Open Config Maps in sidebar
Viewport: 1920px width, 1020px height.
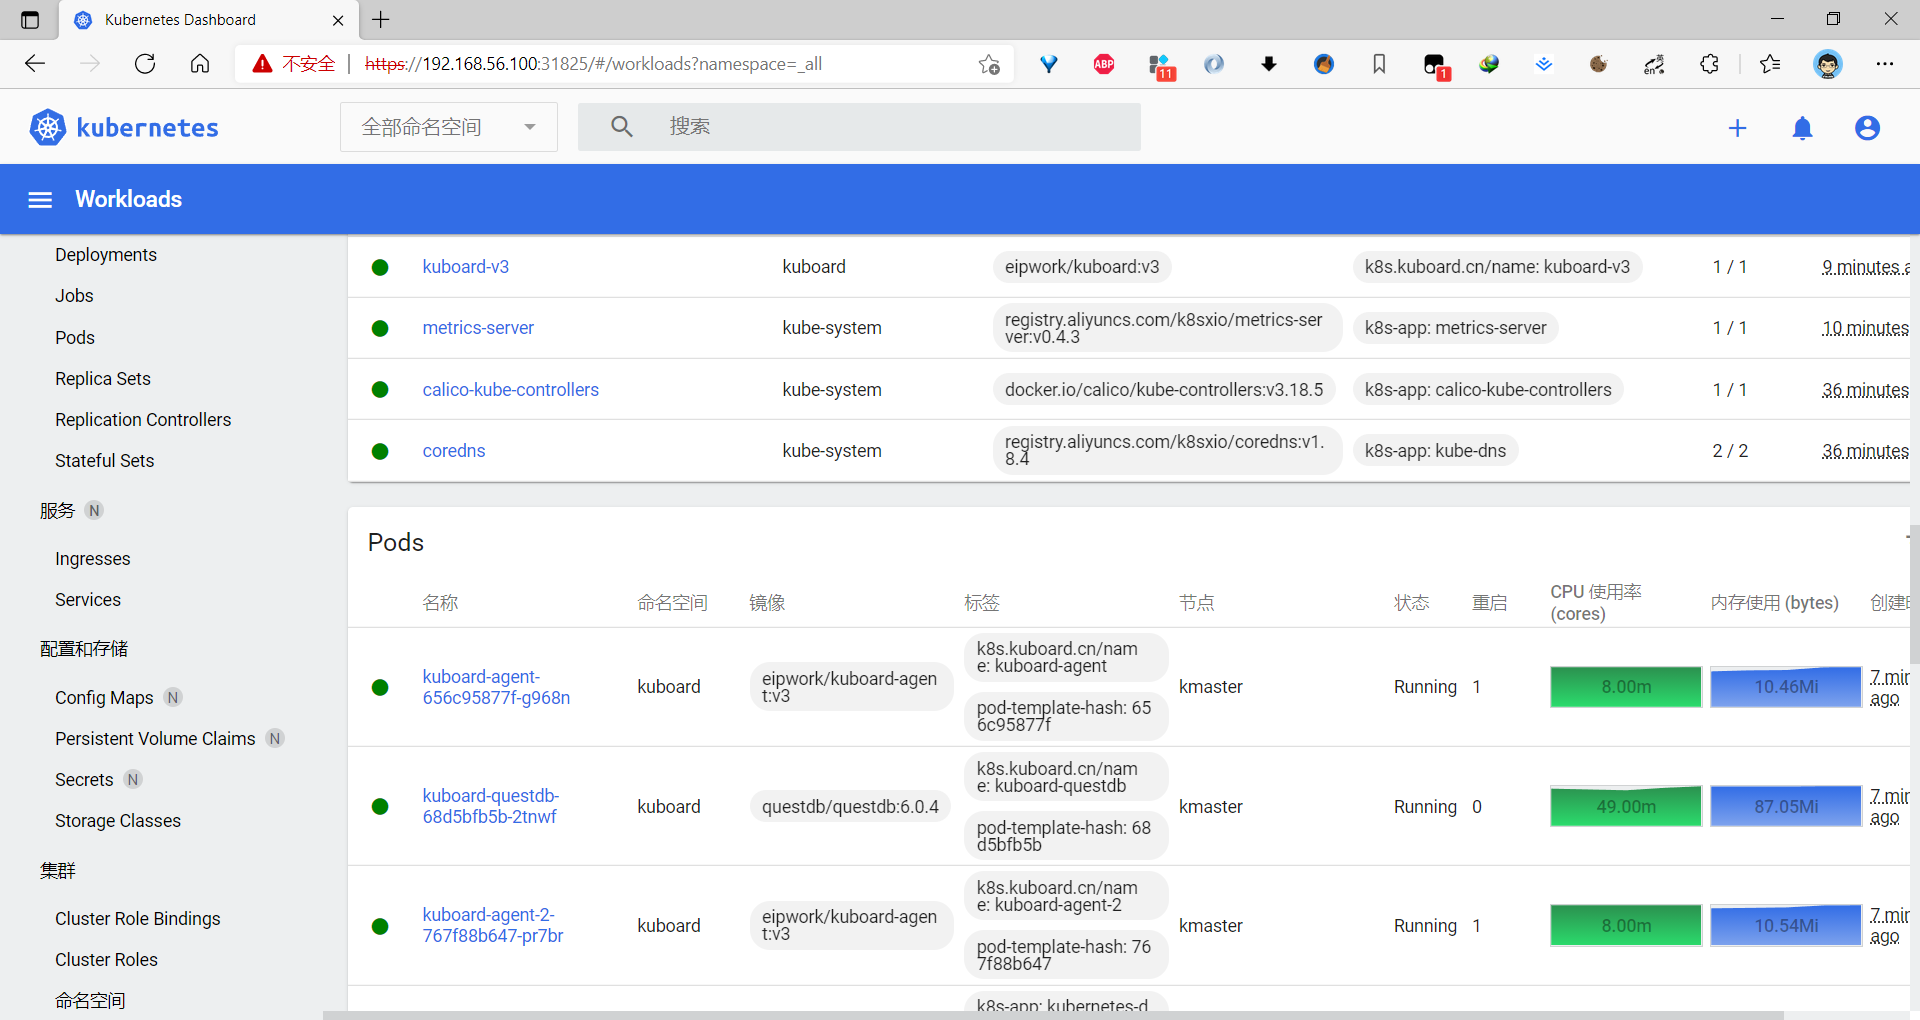(104, 698)
